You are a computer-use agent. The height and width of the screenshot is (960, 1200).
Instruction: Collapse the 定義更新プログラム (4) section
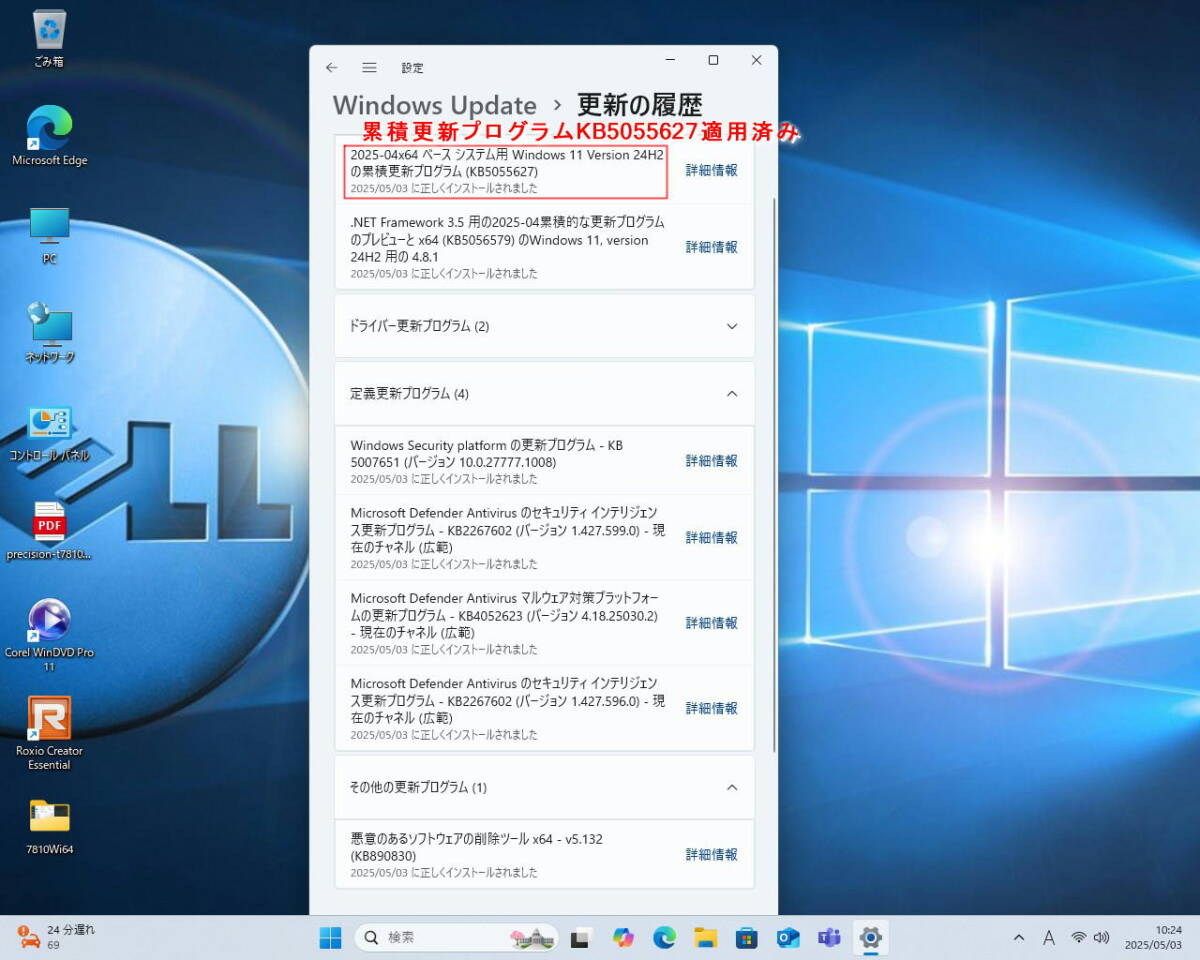[731, 394]
